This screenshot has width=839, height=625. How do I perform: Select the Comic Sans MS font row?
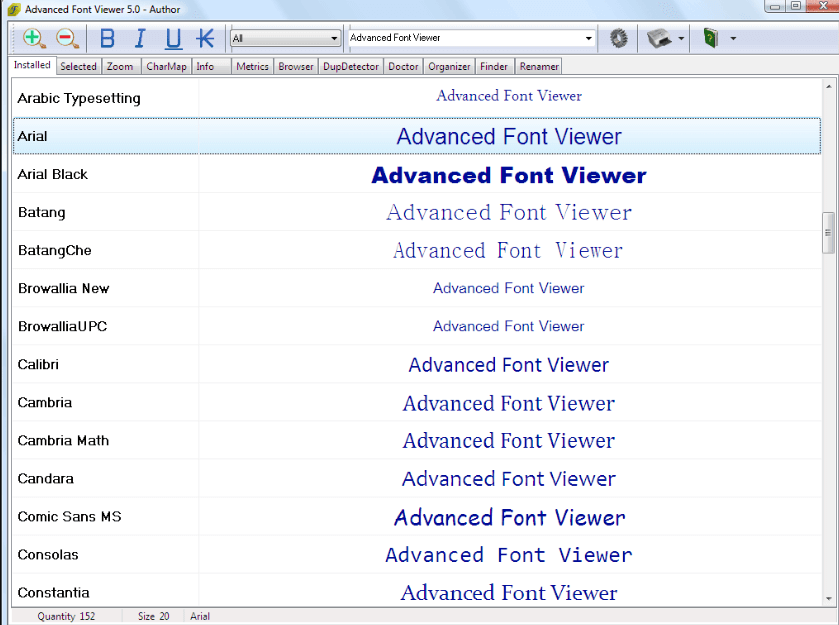pyautogui.click(x=417, y=516)
